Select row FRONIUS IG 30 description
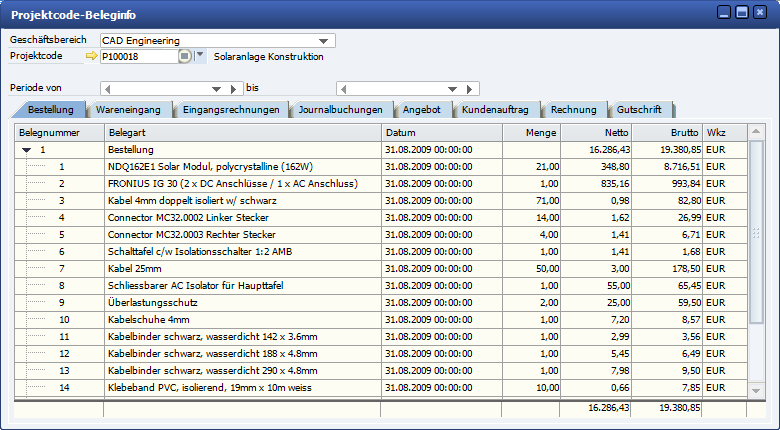This screenshot has height=430, width=780. coord(233,184)
